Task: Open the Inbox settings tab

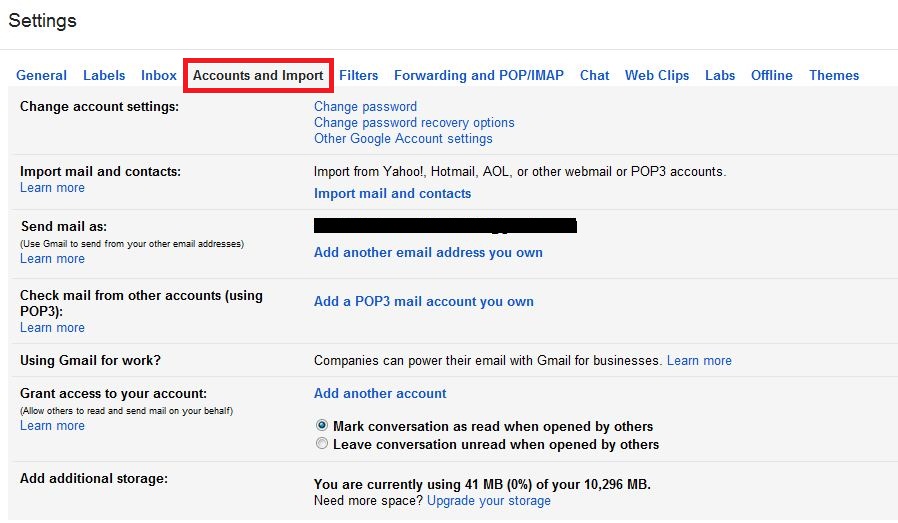Action: [x=159, y=75]
